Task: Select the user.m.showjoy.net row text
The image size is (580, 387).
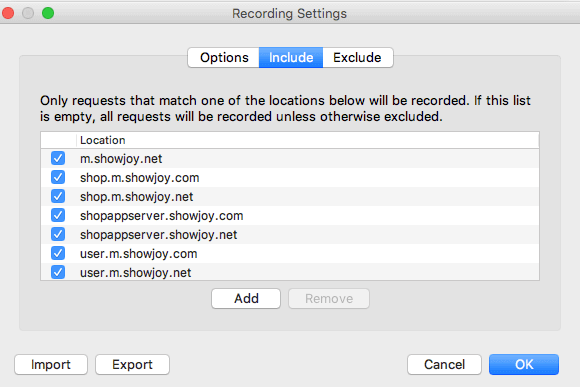Action: [135, 273]
